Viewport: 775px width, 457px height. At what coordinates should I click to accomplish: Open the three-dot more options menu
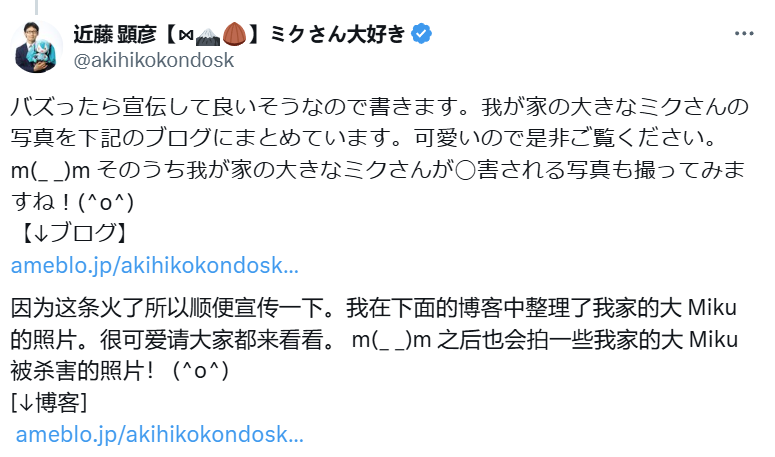[x=744, y=33]
